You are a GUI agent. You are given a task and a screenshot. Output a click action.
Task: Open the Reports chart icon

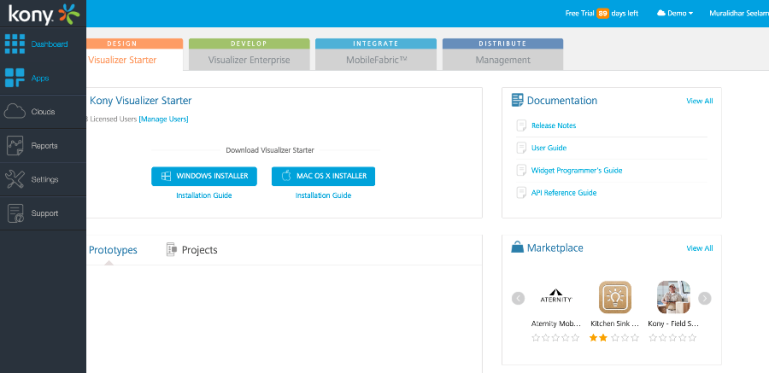[15, 145]
